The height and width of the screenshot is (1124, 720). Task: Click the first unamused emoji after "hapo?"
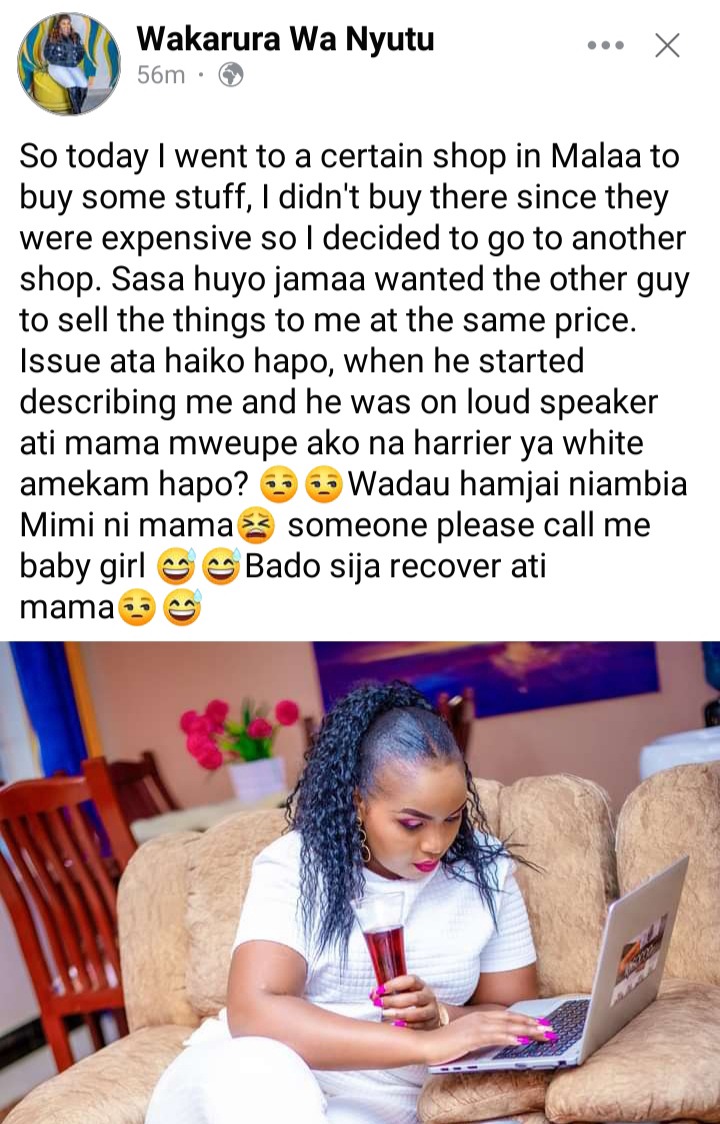[x=278, y=486]
